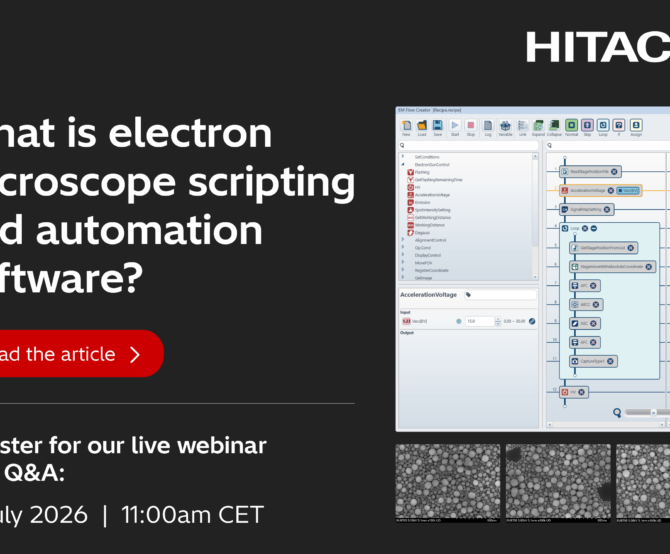Click the Assign toolbar icon
This screenshot has width=670, height=554.
click(636, 125)
